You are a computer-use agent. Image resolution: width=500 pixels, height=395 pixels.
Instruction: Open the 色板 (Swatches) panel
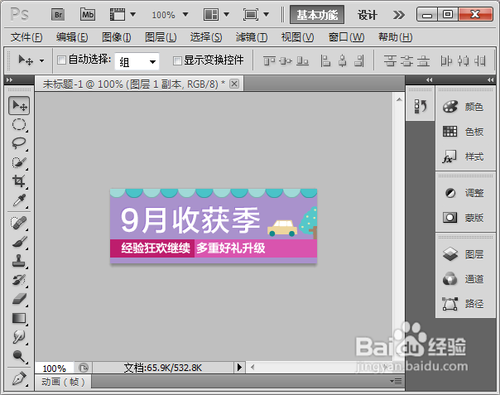tap(464, 132)
